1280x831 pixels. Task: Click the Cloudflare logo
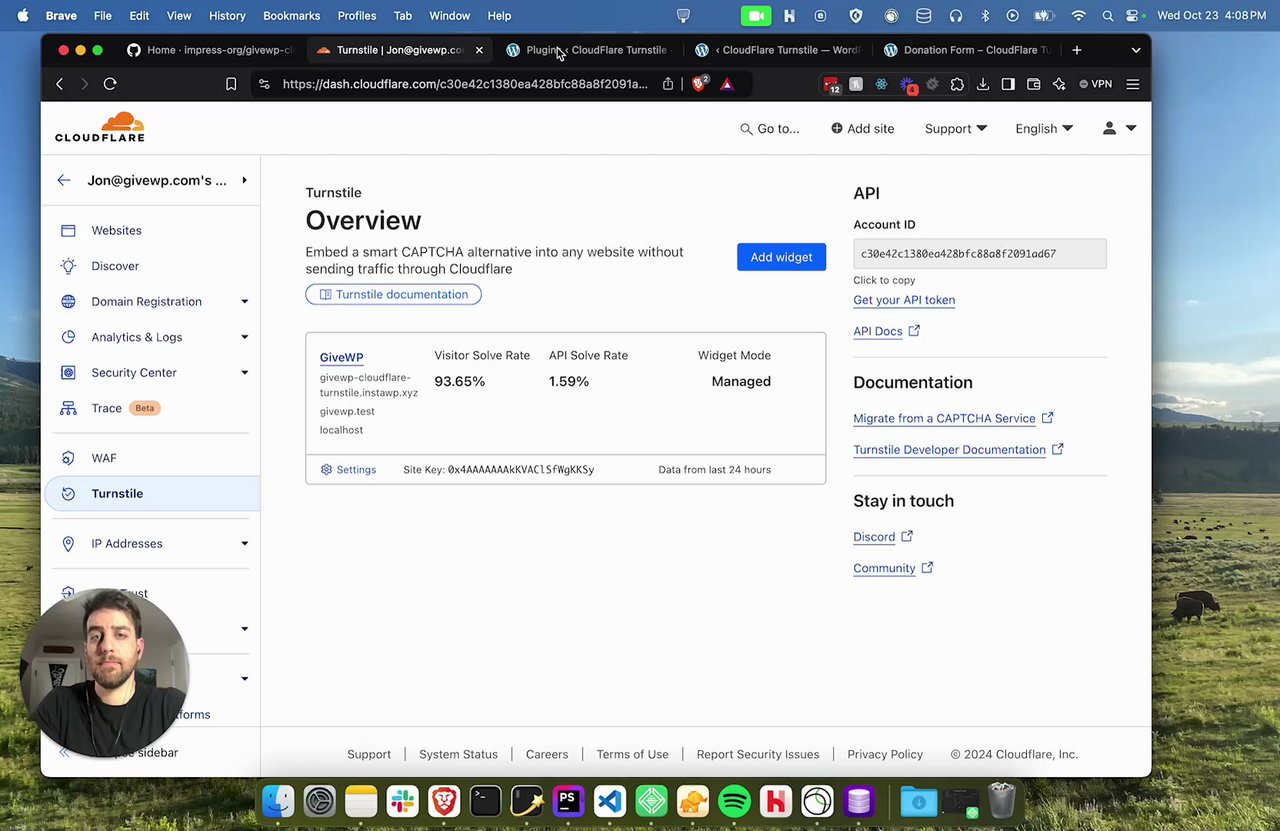point(100,127)
